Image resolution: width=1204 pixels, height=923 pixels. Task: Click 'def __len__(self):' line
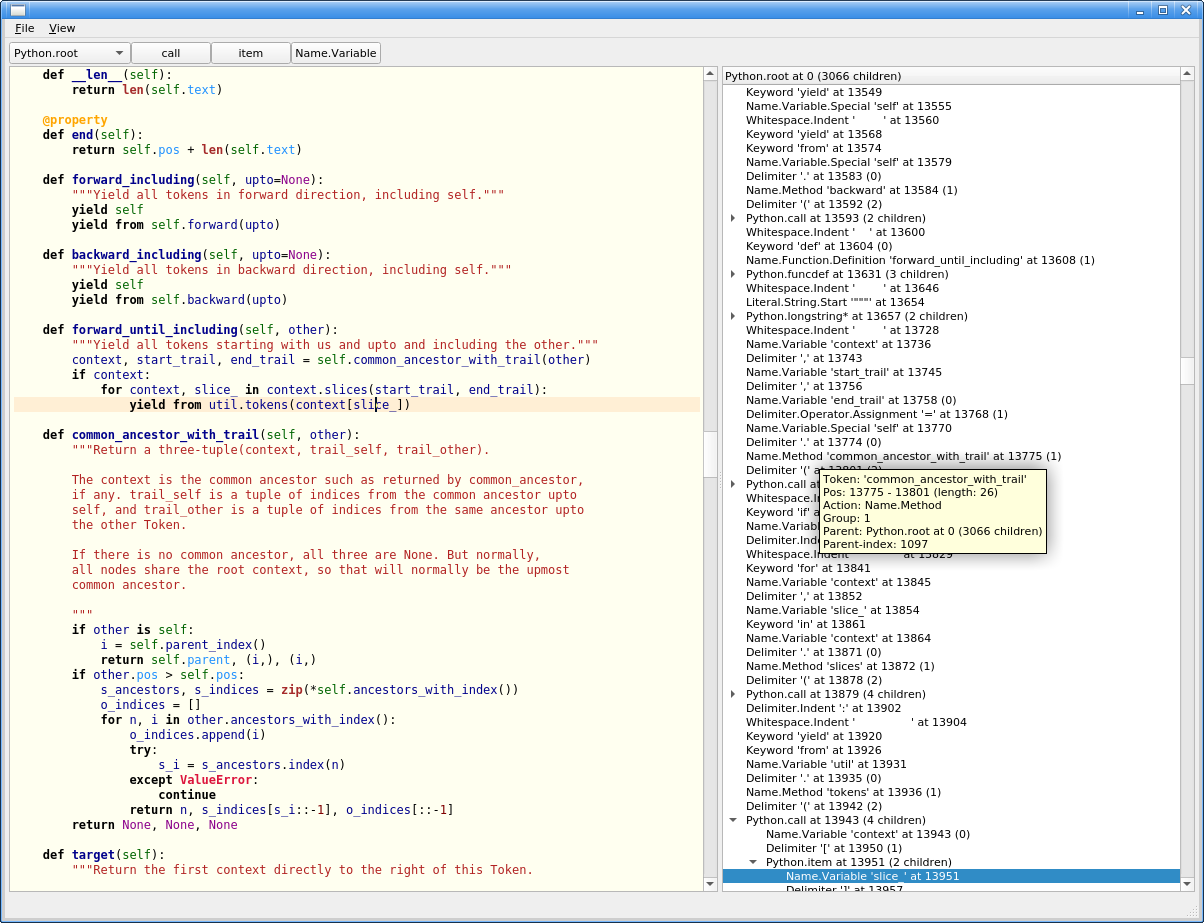click(107, 75)
